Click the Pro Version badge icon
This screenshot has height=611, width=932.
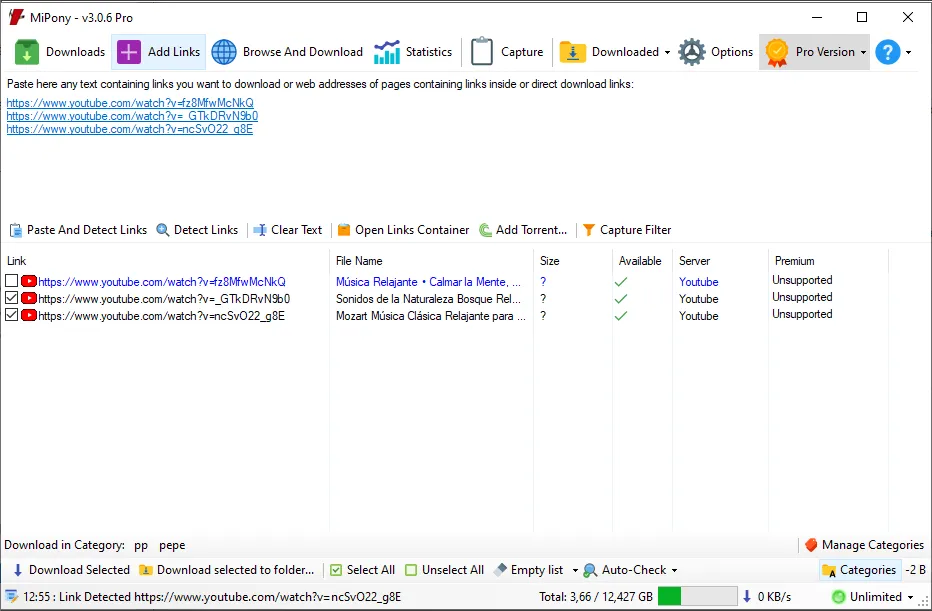point(777,52)
